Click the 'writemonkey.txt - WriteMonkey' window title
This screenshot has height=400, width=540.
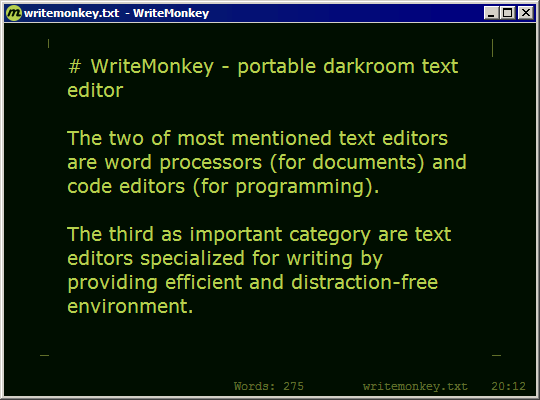point(116,13)
